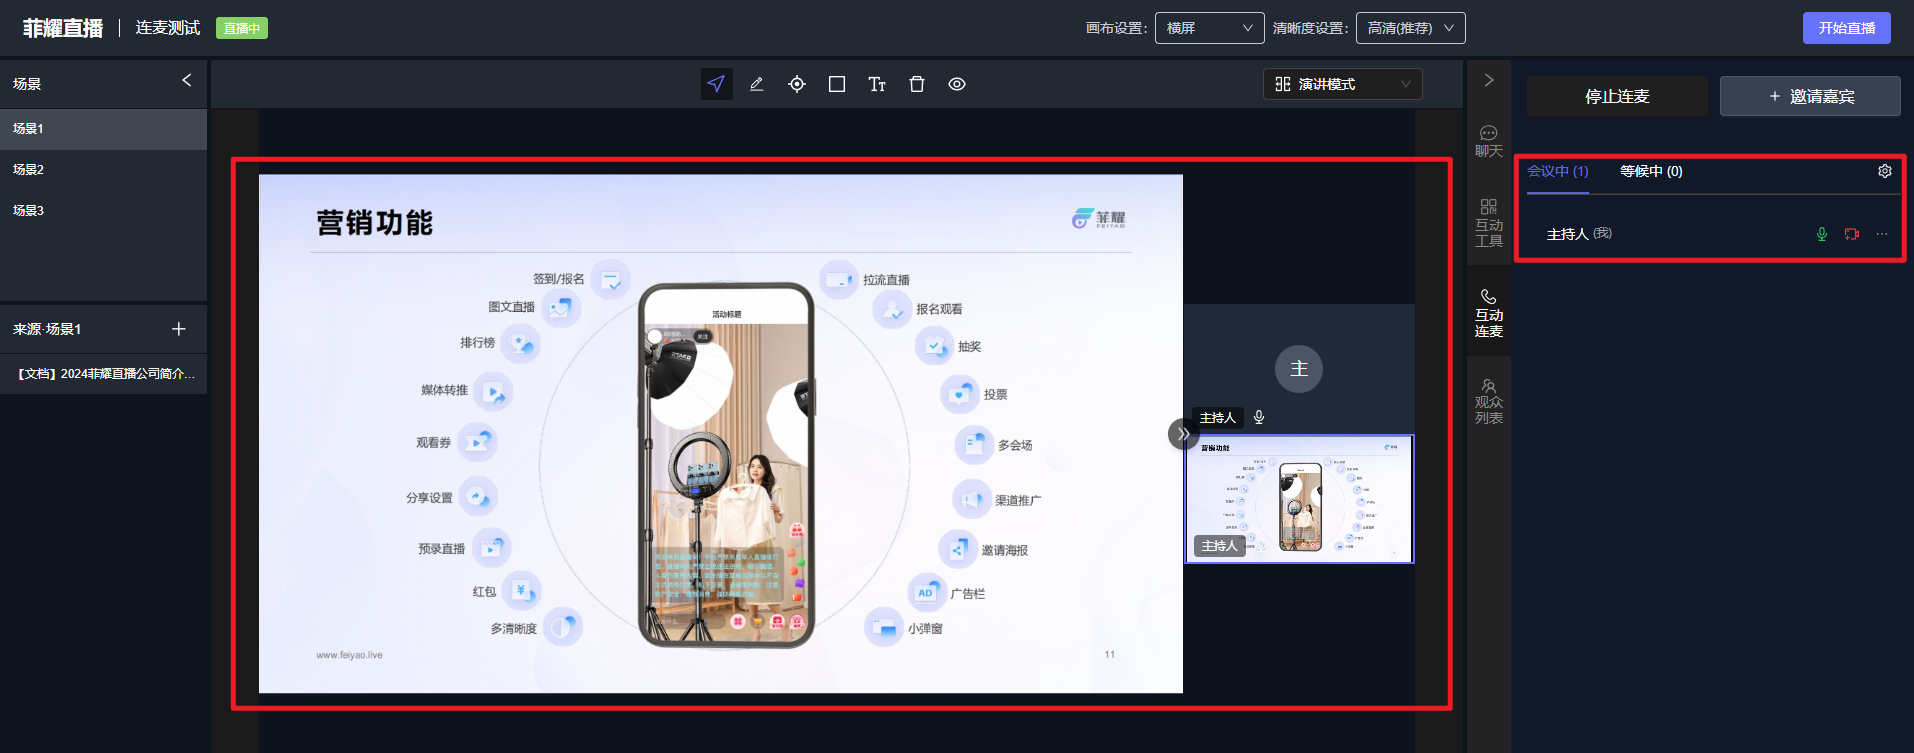Screen dimensions: 1914x753
Task: Toggle annotation visibility eye icon
Action: click(x=957, y=84)
